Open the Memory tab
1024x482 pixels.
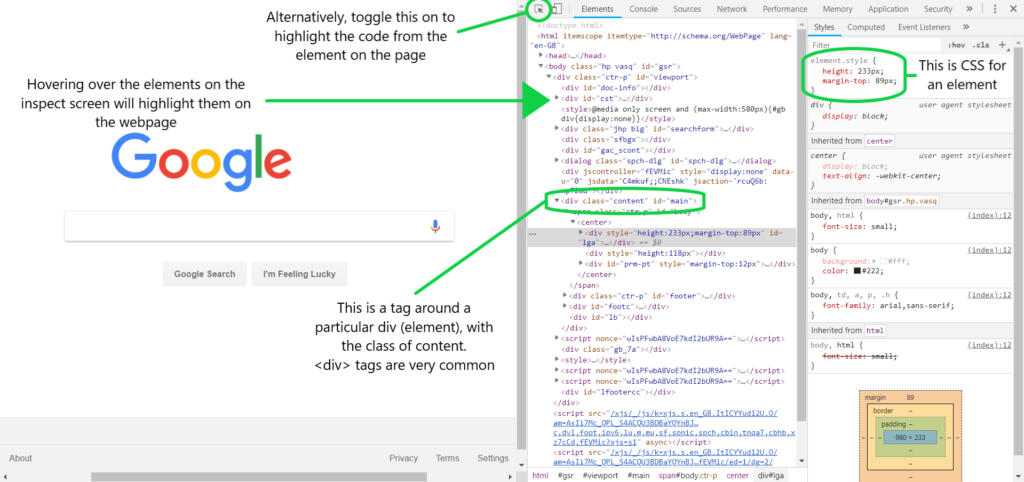tap(837, 9)
